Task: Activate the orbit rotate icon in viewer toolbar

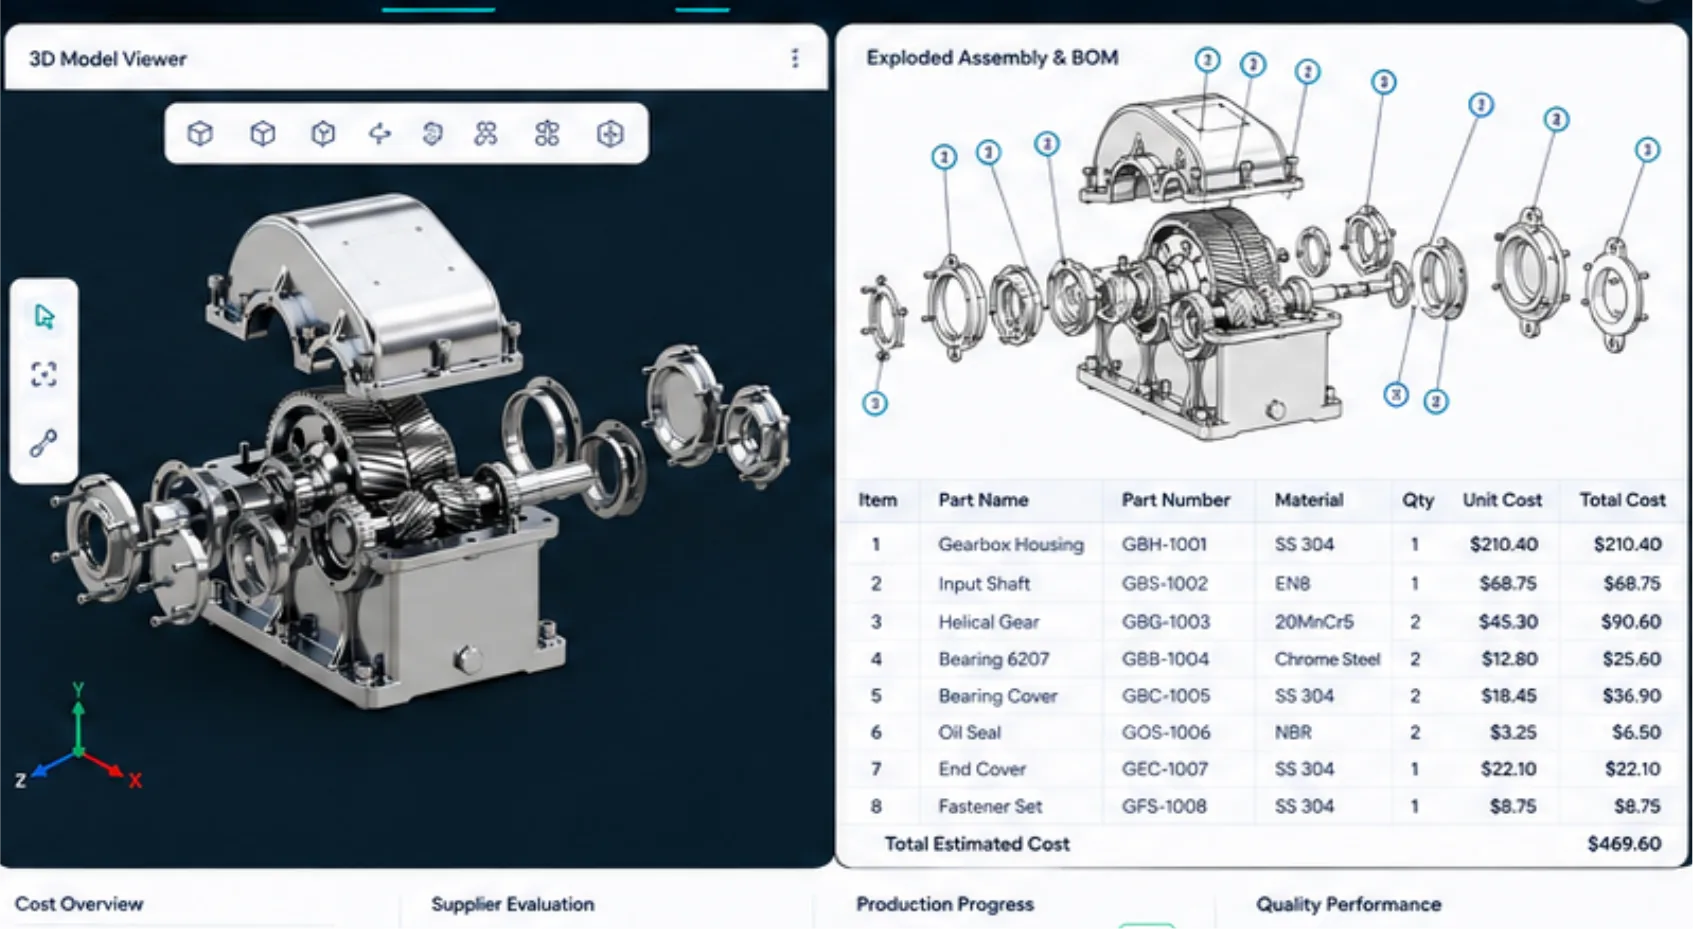Action: coord(379,133)
